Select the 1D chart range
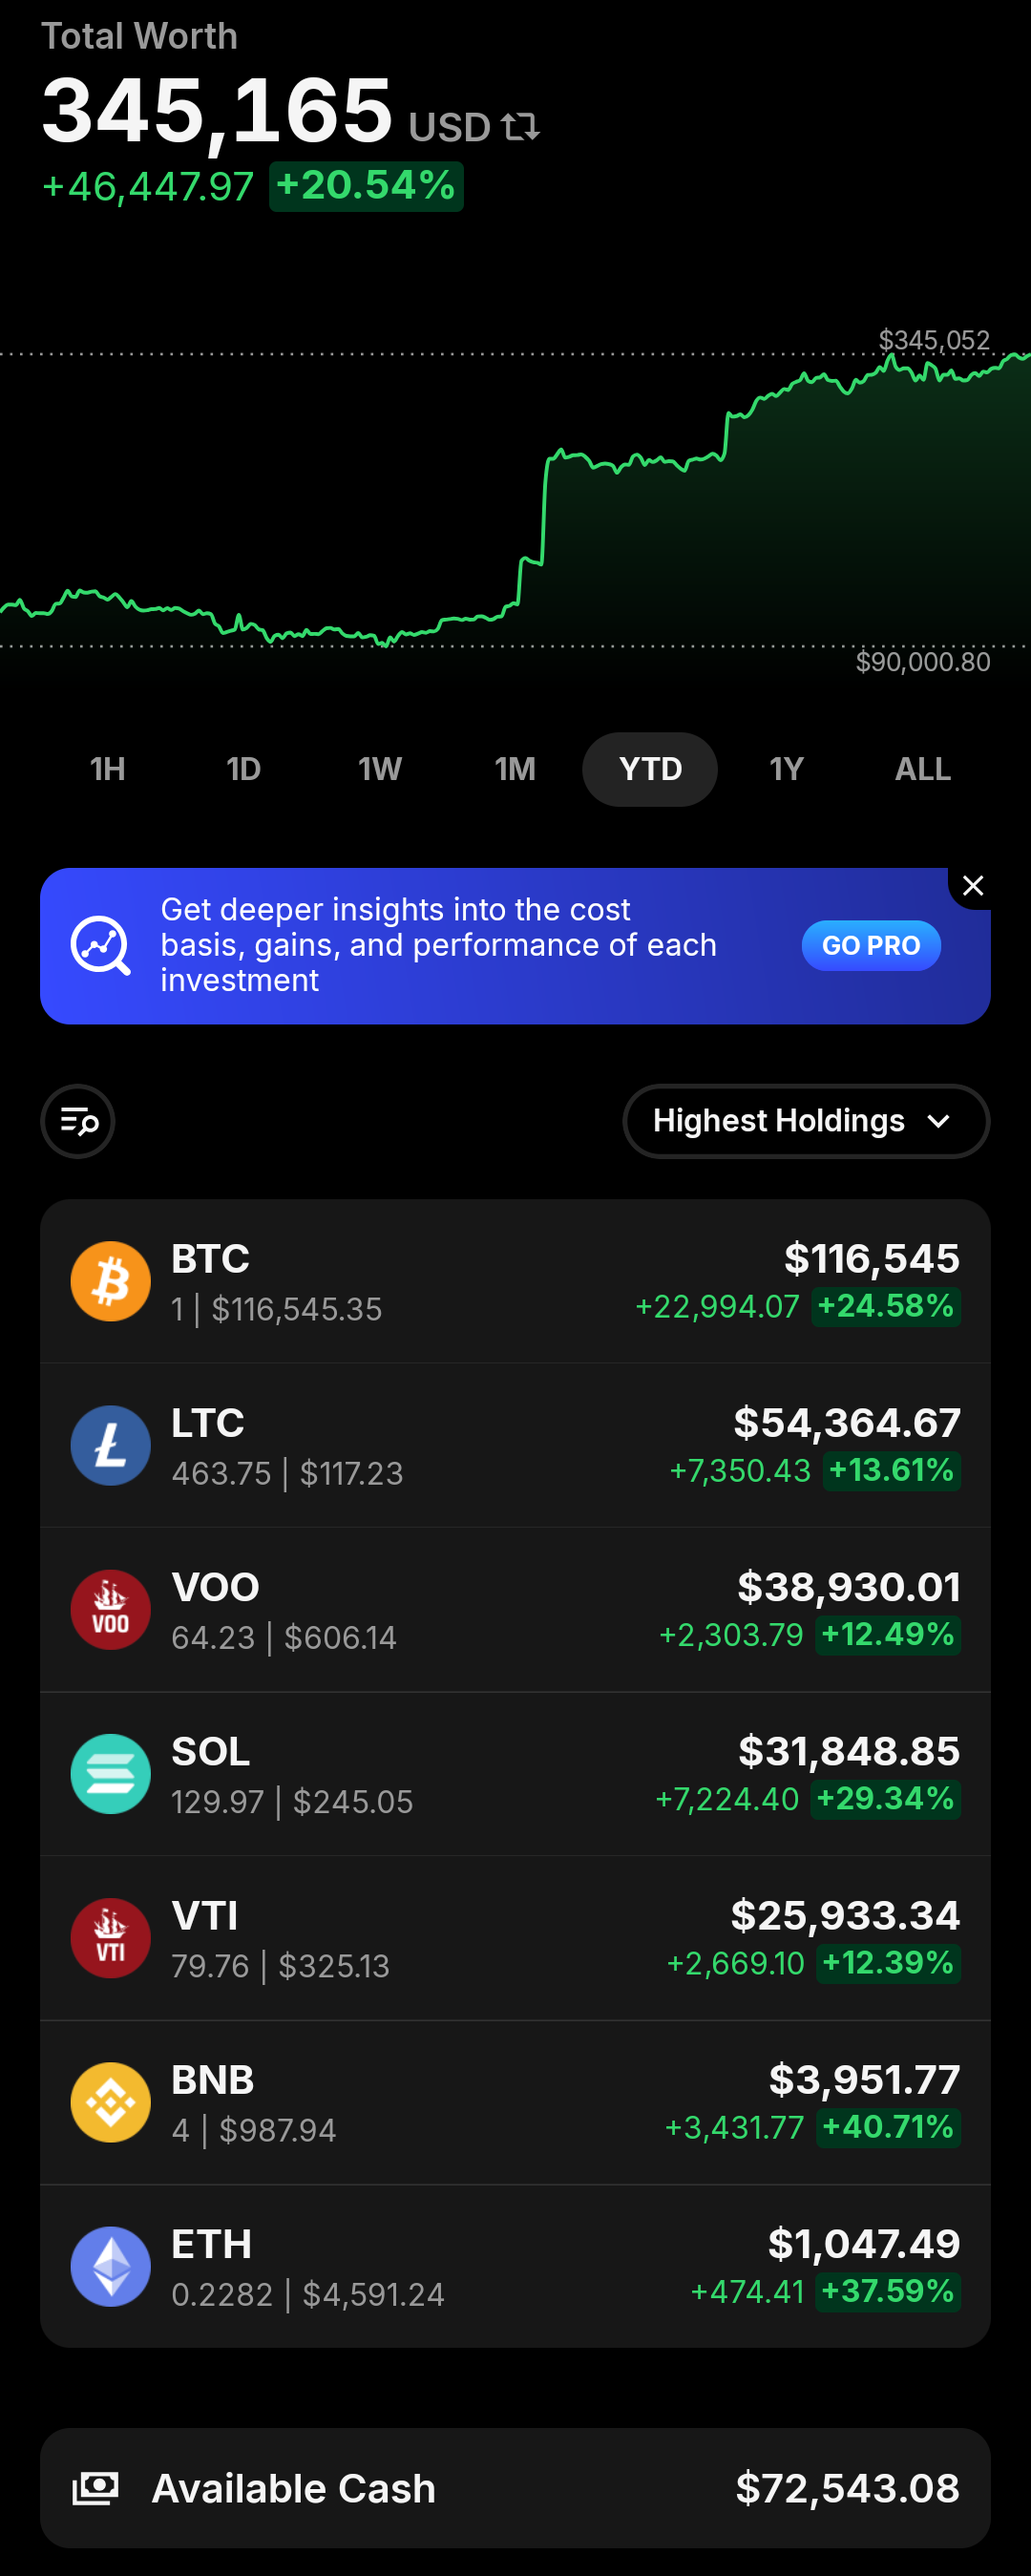Screen dimensions: 1031x2576 (244, 769)
